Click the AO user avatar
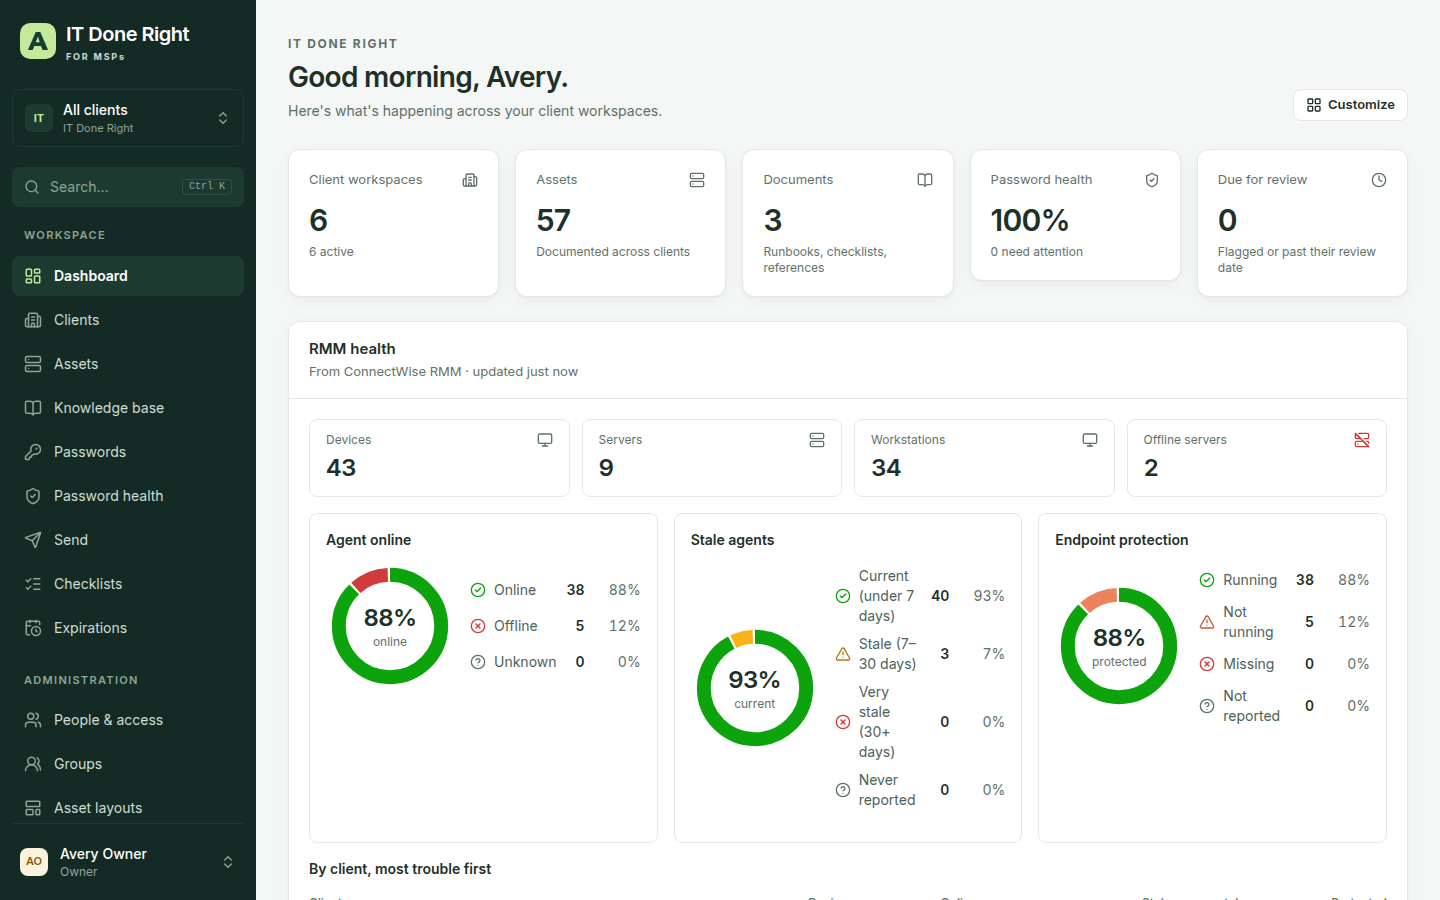The image size is (1440, 900). click(x=34, y=862)
